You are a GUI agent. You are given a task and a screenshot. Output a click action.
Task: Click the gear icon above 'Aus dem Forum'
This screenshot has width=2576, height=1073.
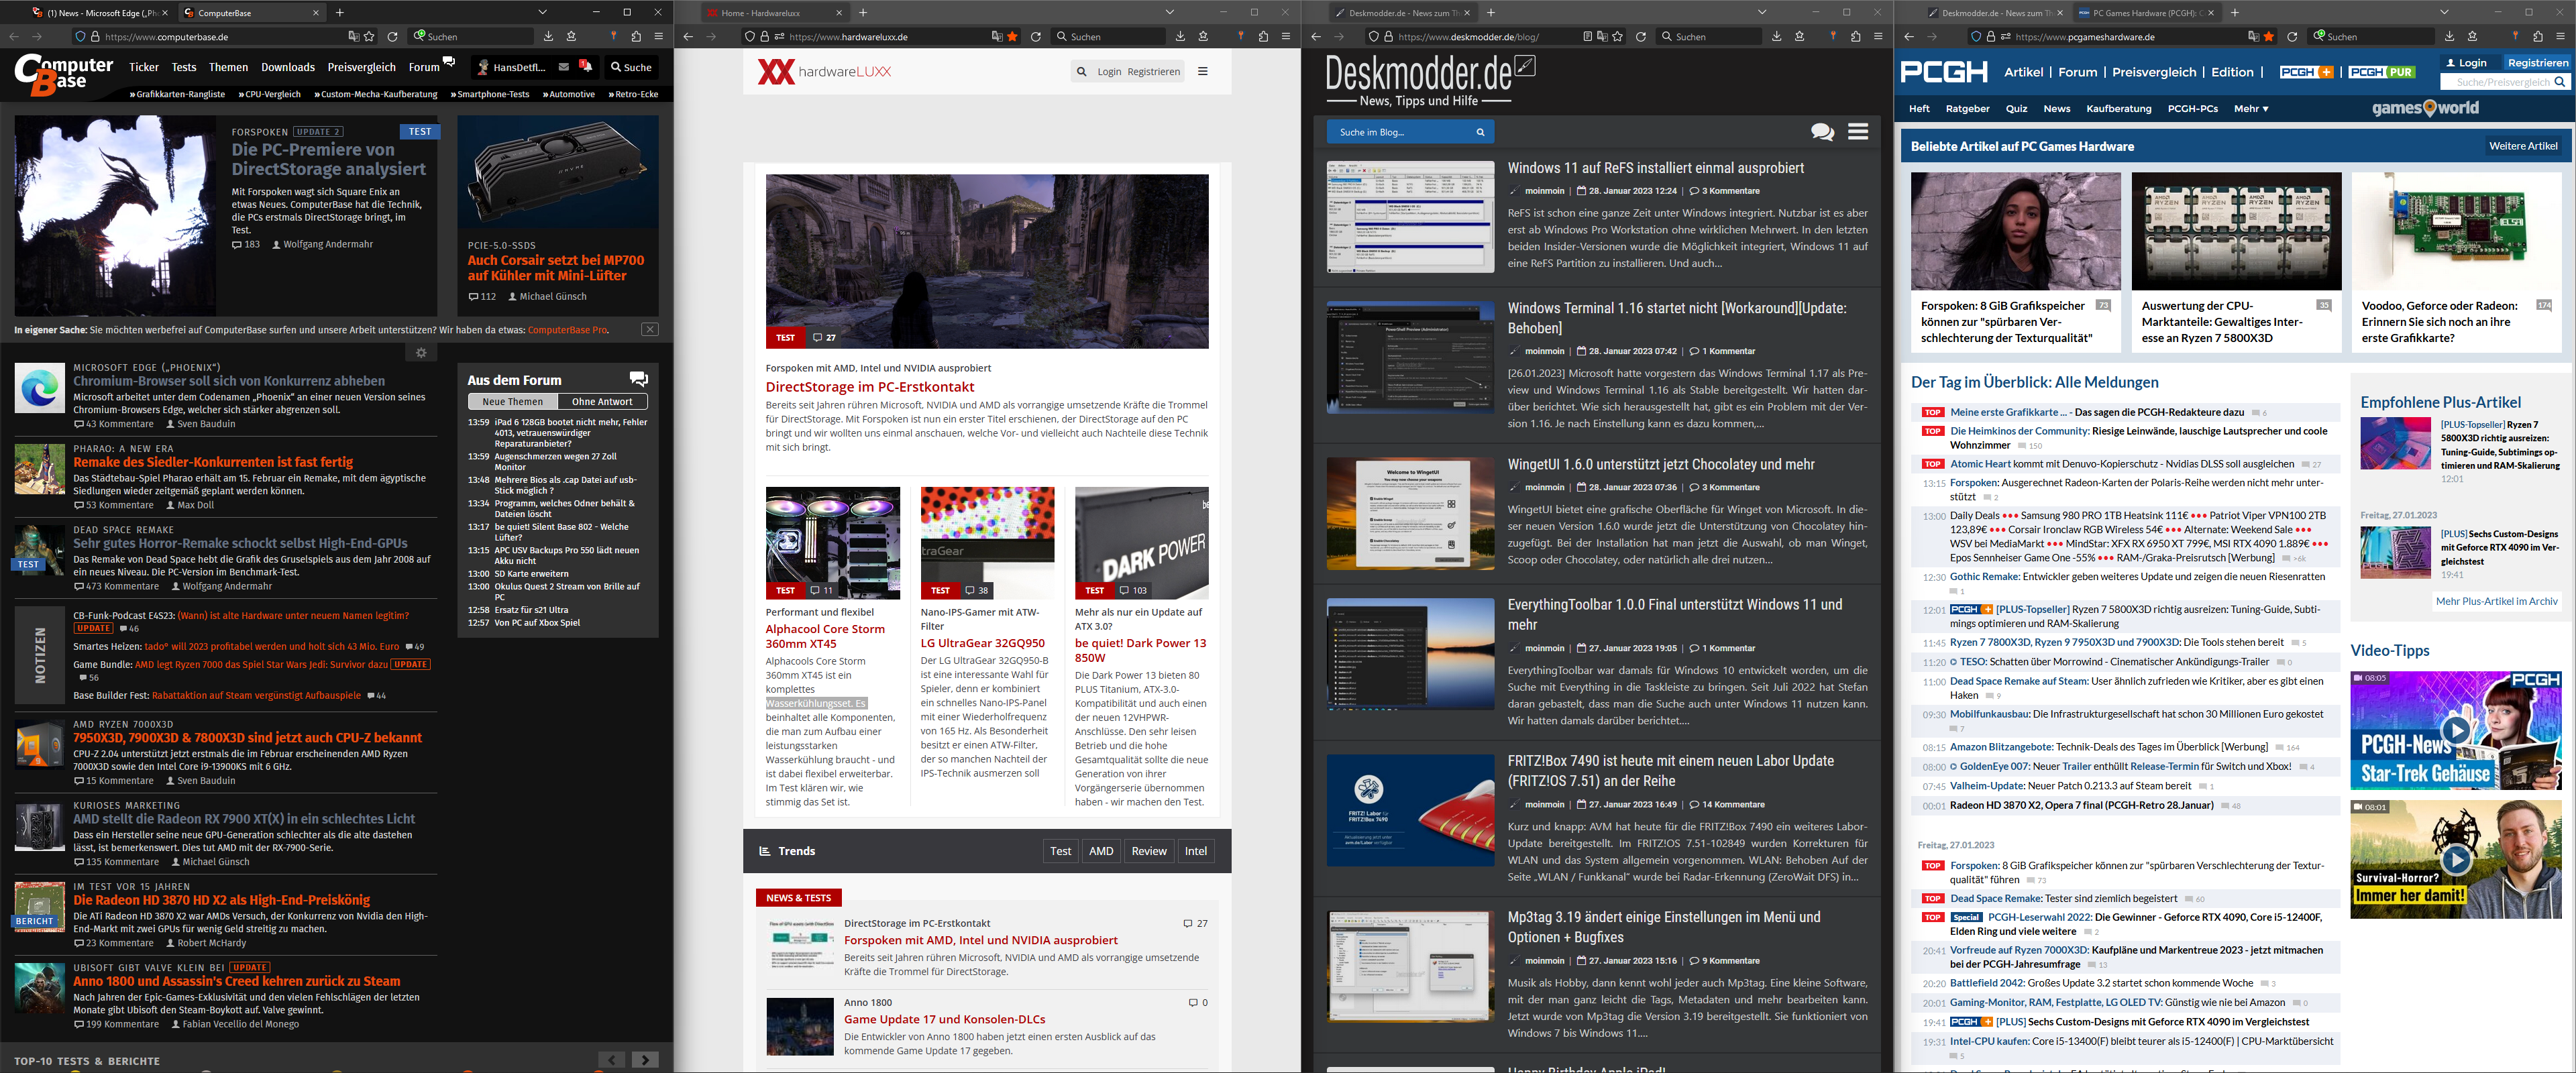point(421,352)
